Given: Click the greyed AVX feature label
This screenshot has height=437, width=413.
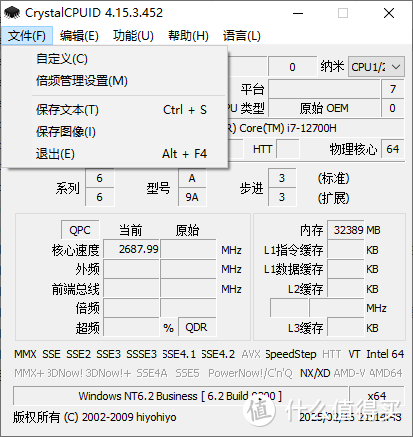Looking at the screenshot, I should click(251, 354).
